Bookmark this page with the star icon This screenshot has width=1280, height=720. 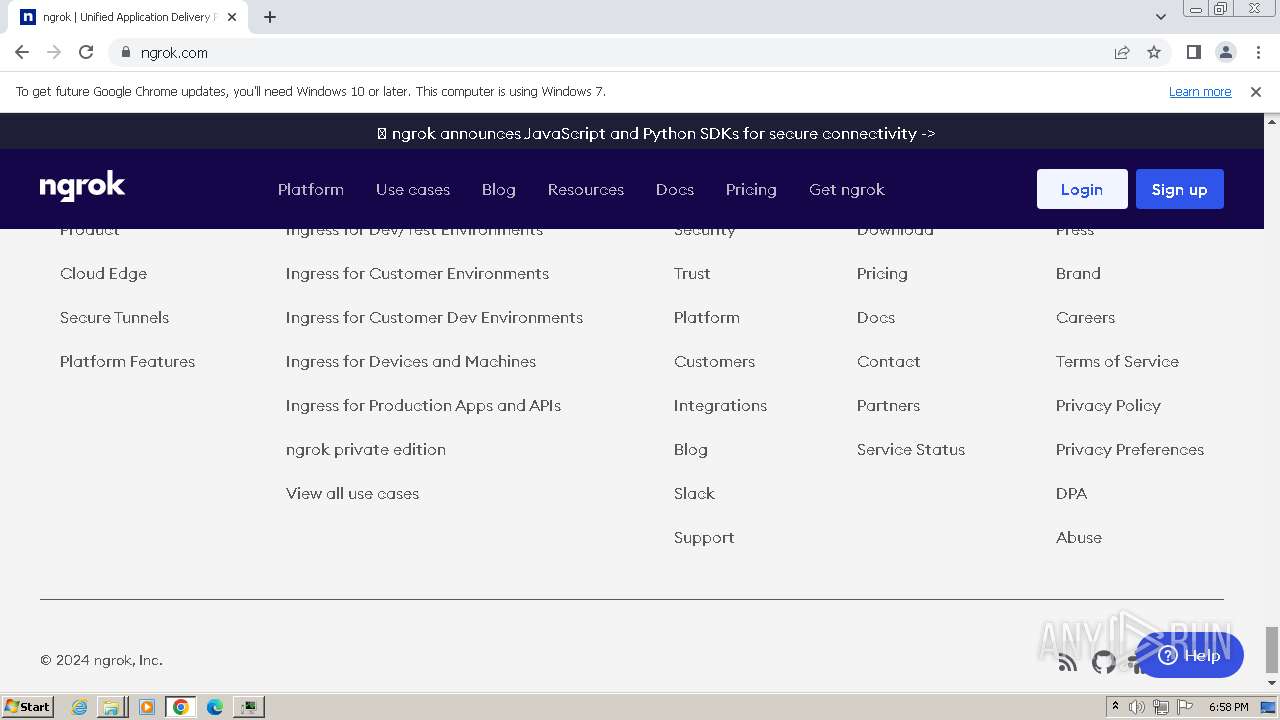coord(1154,52)
